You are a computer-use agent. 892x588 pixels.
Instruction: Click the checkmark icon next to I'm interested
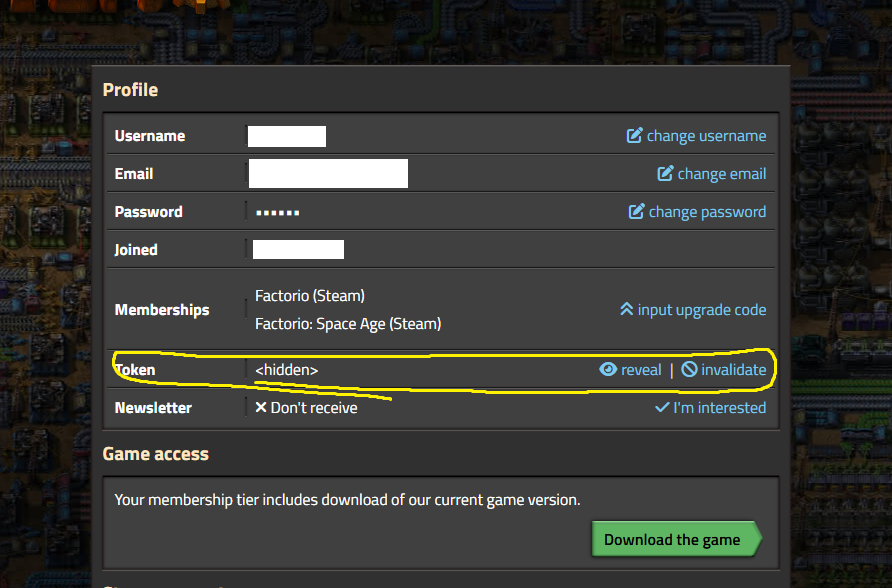coord(662,408)
